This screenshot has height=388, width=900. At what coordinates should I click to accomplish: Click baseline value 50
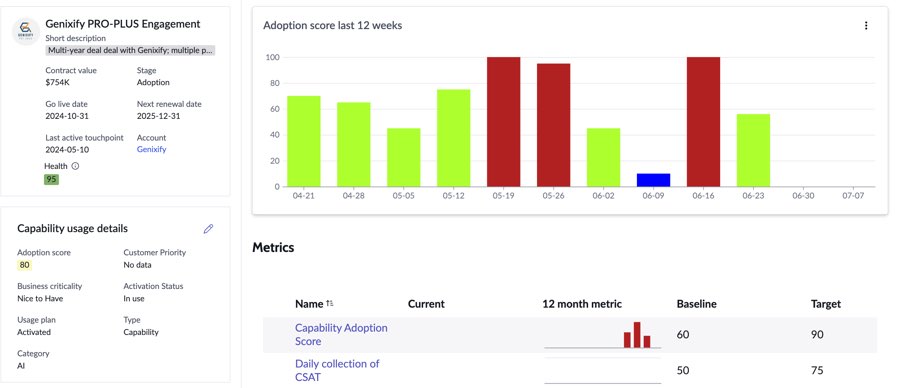[x=683, y=370]
